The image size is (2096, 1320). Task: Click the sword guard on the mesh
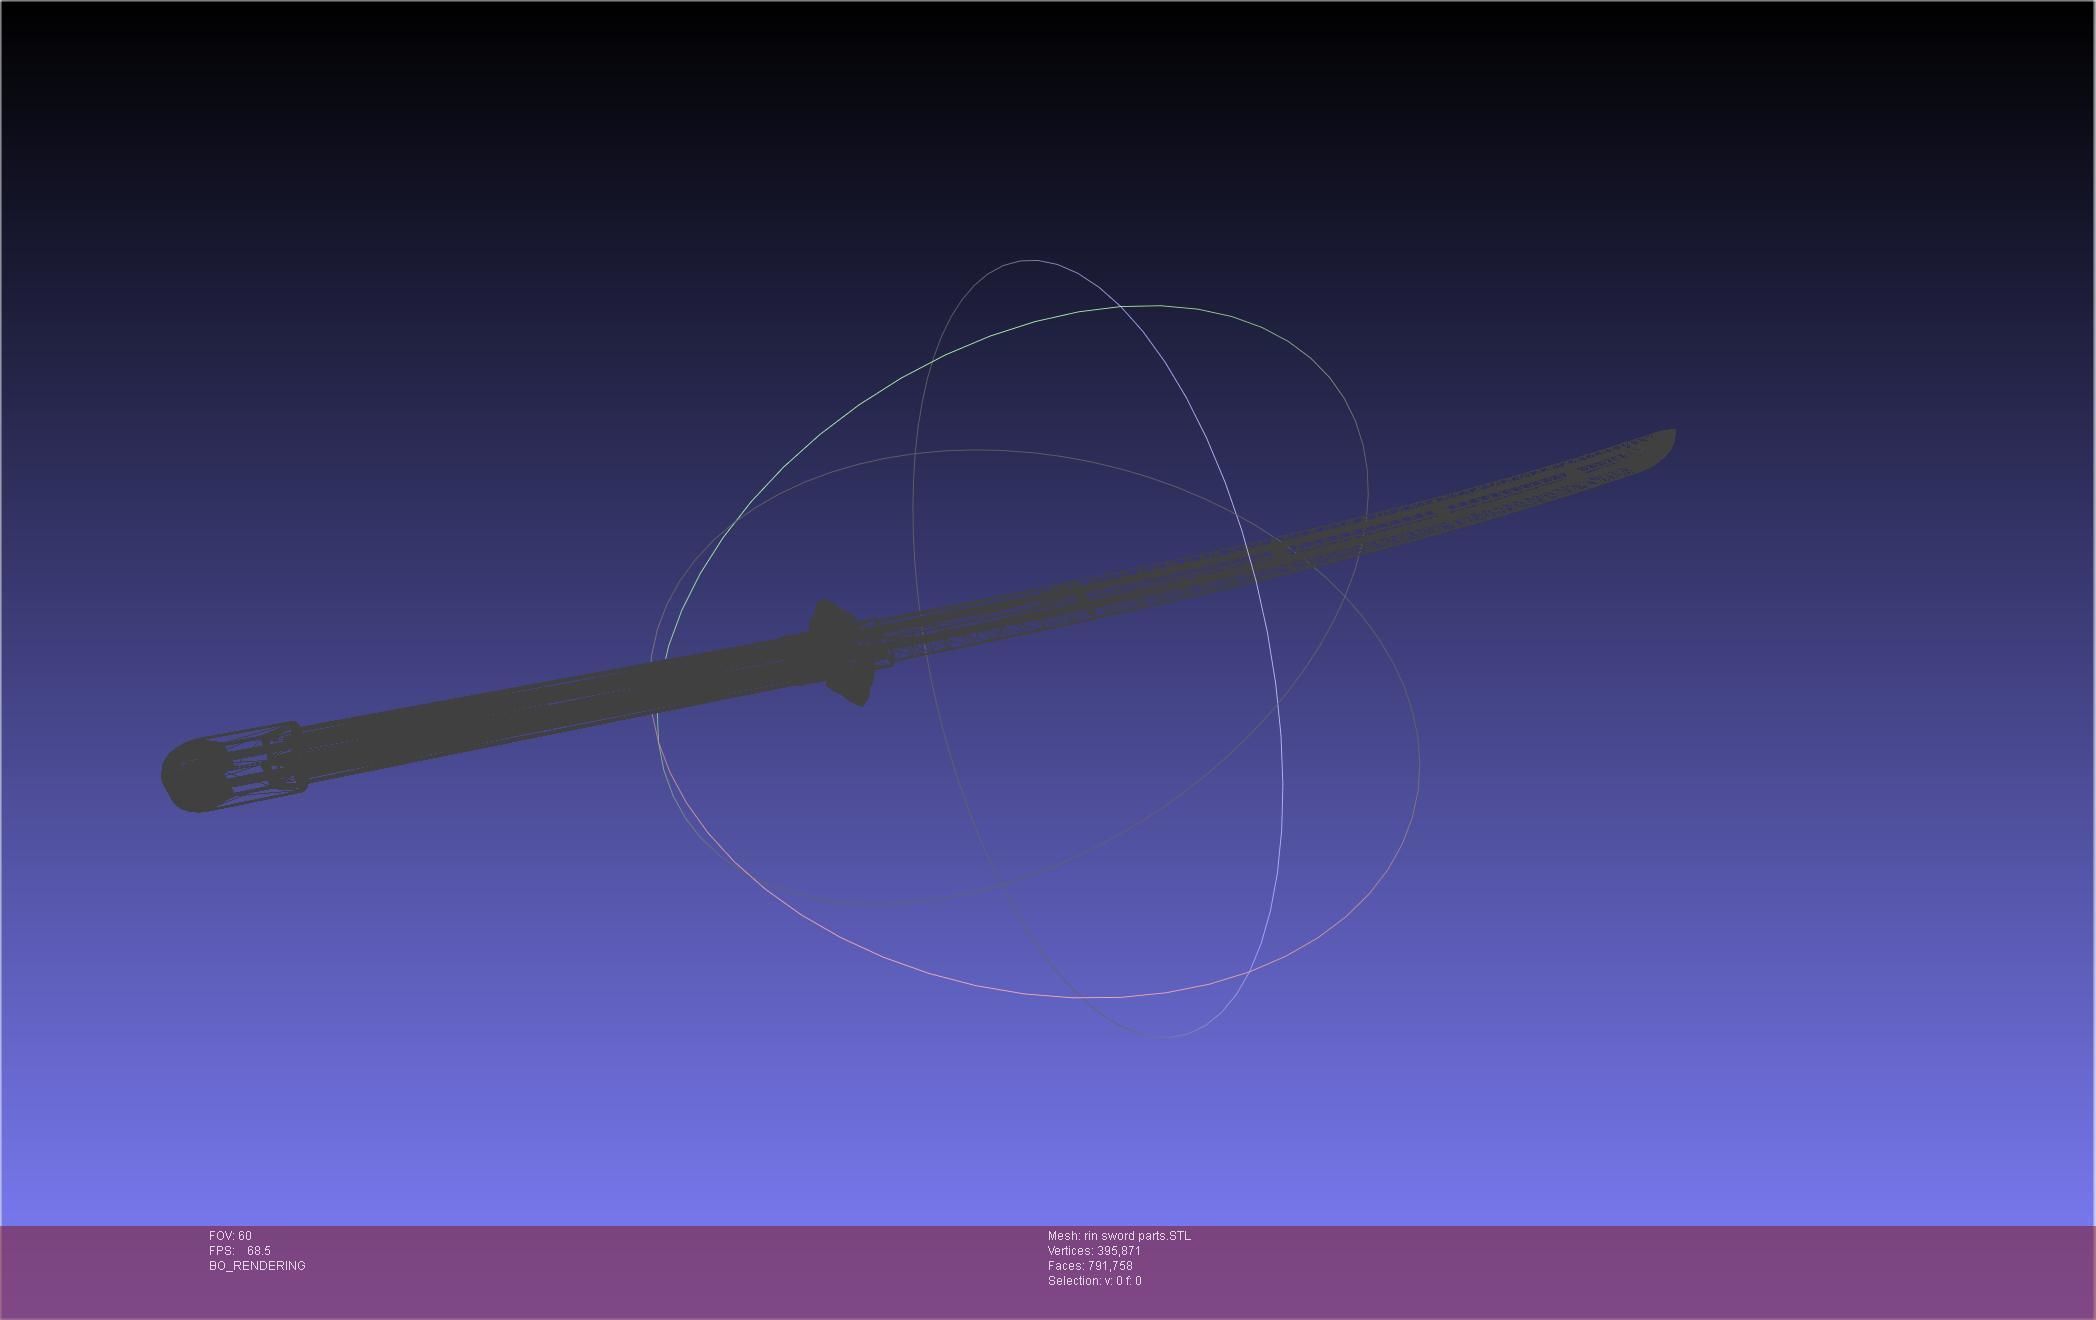coord(842,652)
